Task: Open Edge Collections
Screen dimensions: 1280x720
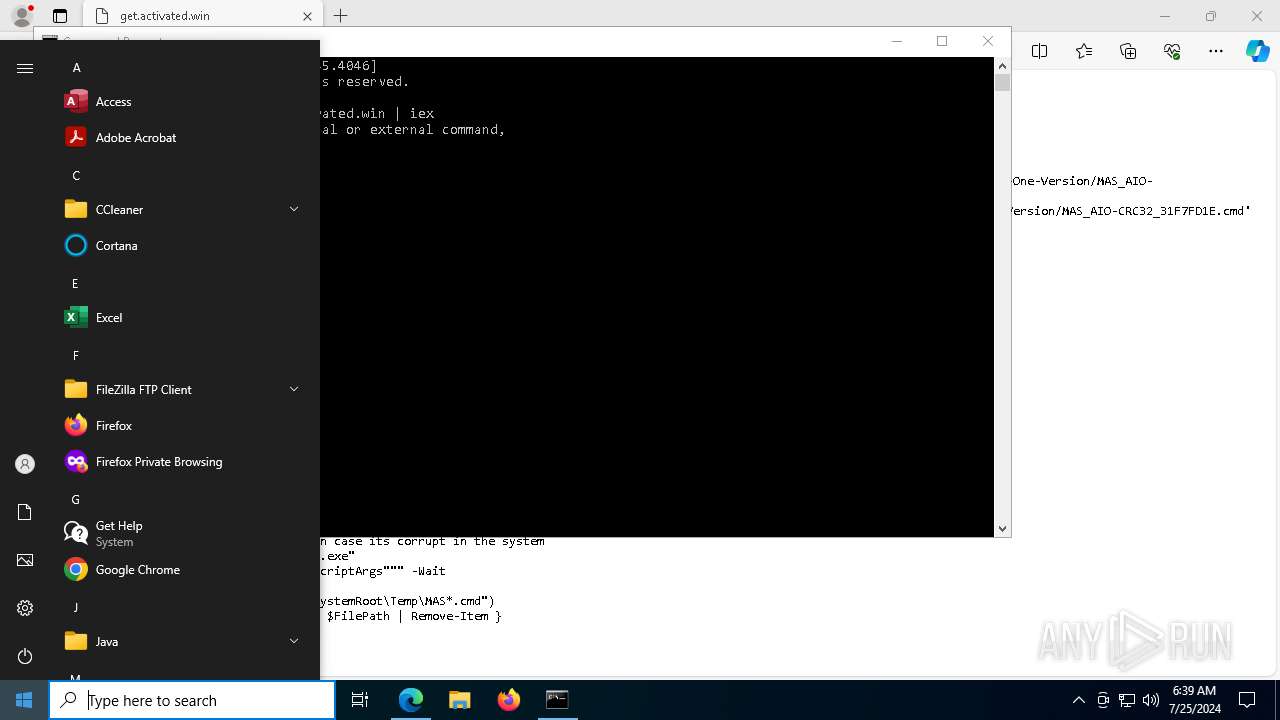Action: (1128, 52)
